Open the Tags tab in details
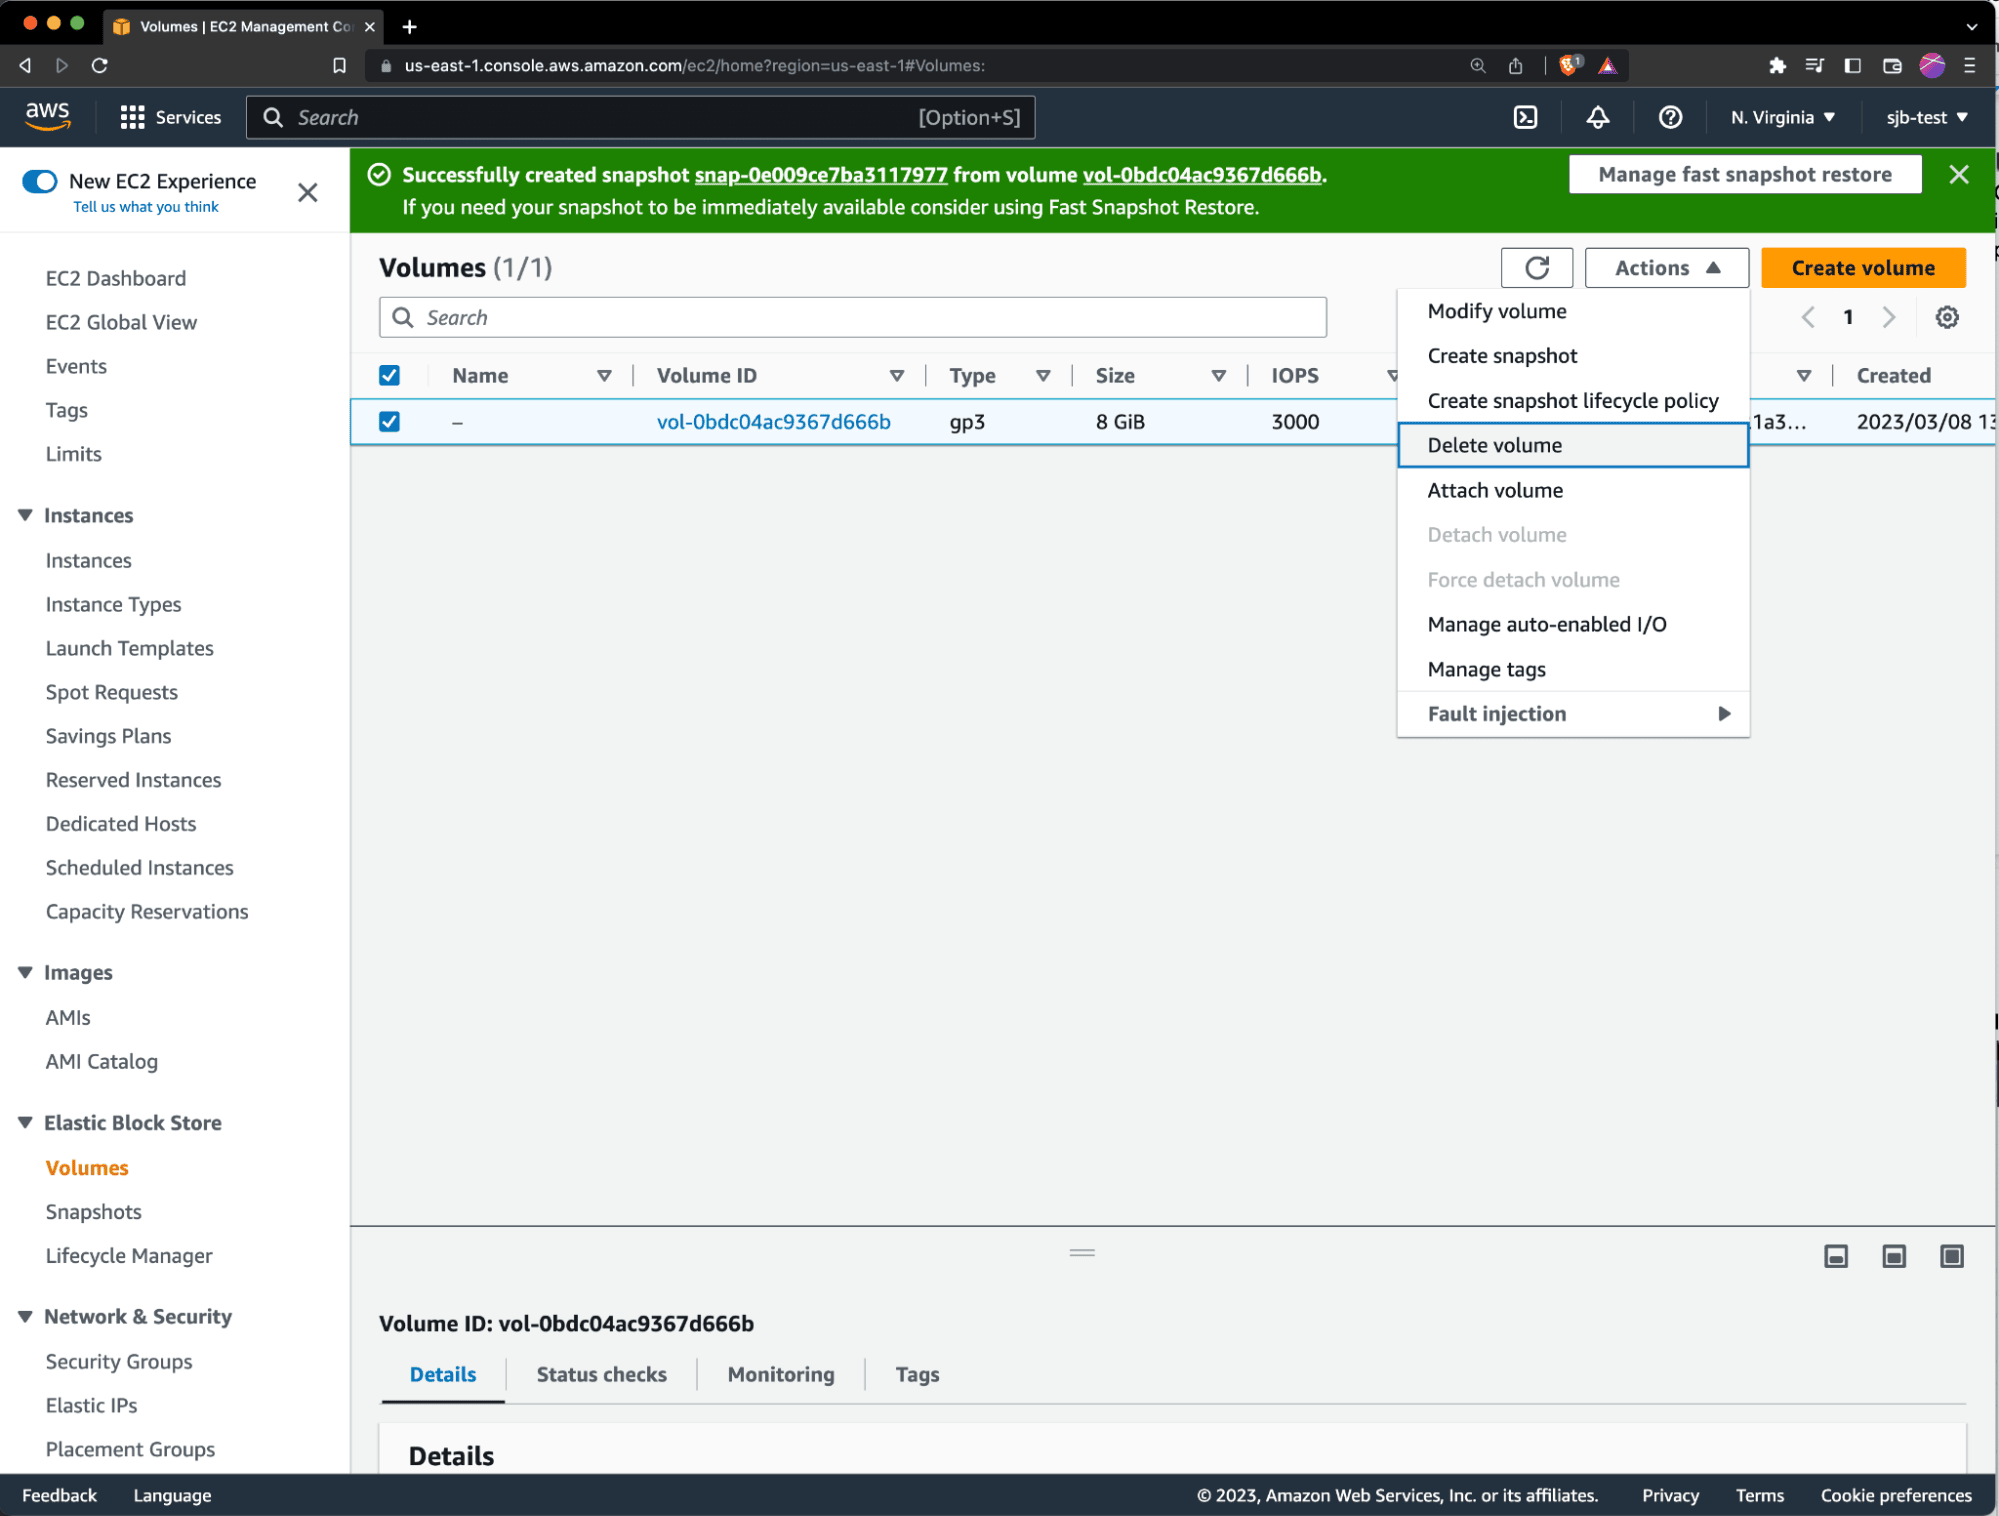Screen dimensions: 1999x1516 tap(917, 1374)
